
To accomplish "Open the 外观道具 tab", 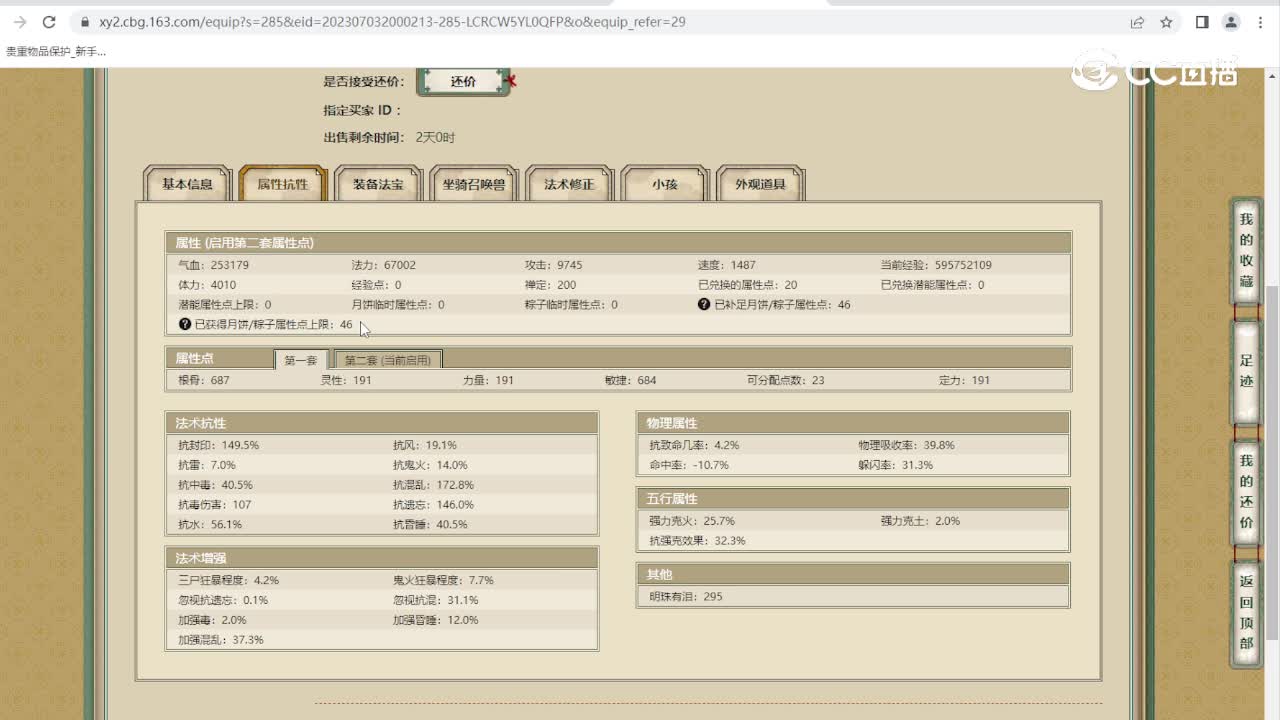I will coord(760,184).
